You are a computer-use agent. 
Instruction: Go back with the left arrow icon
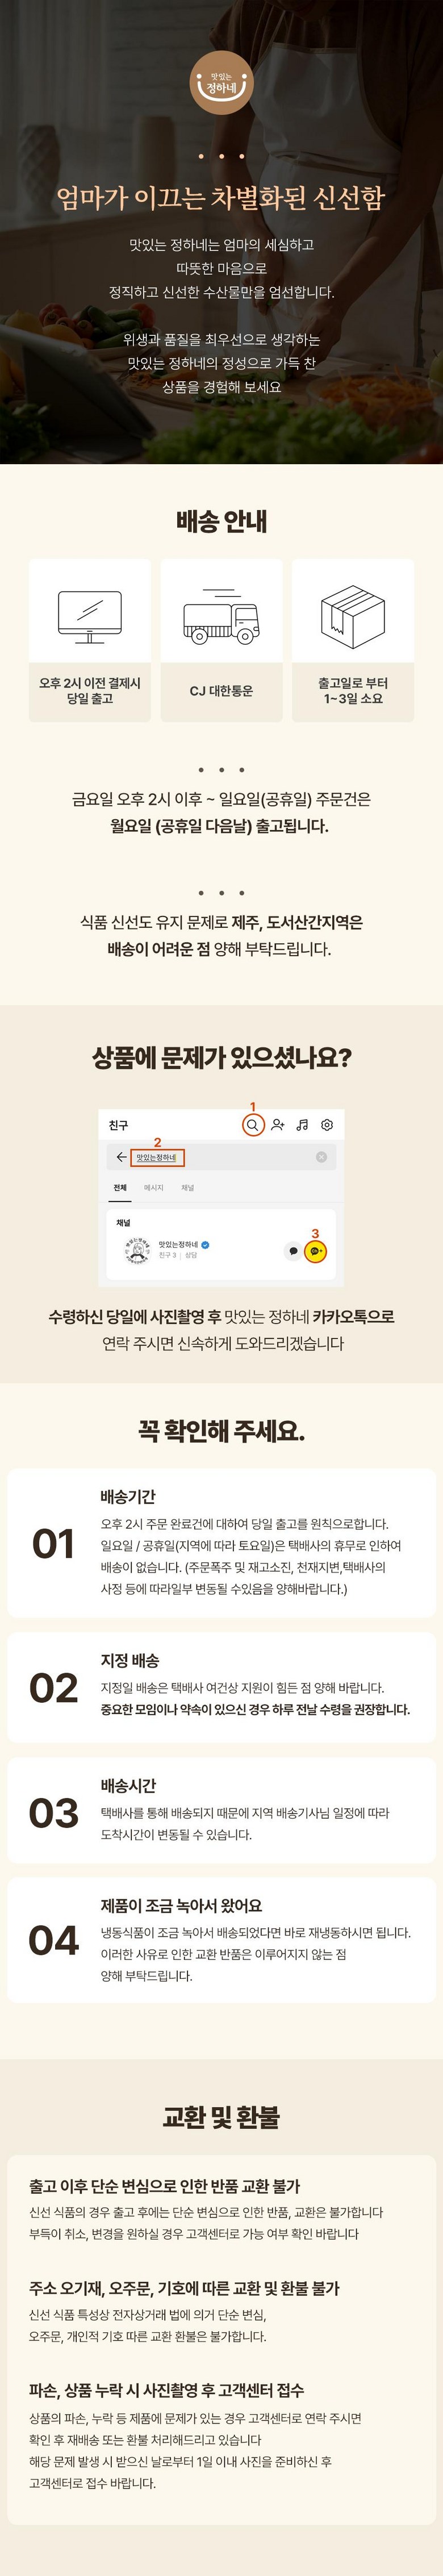[x=121, y=1157]
